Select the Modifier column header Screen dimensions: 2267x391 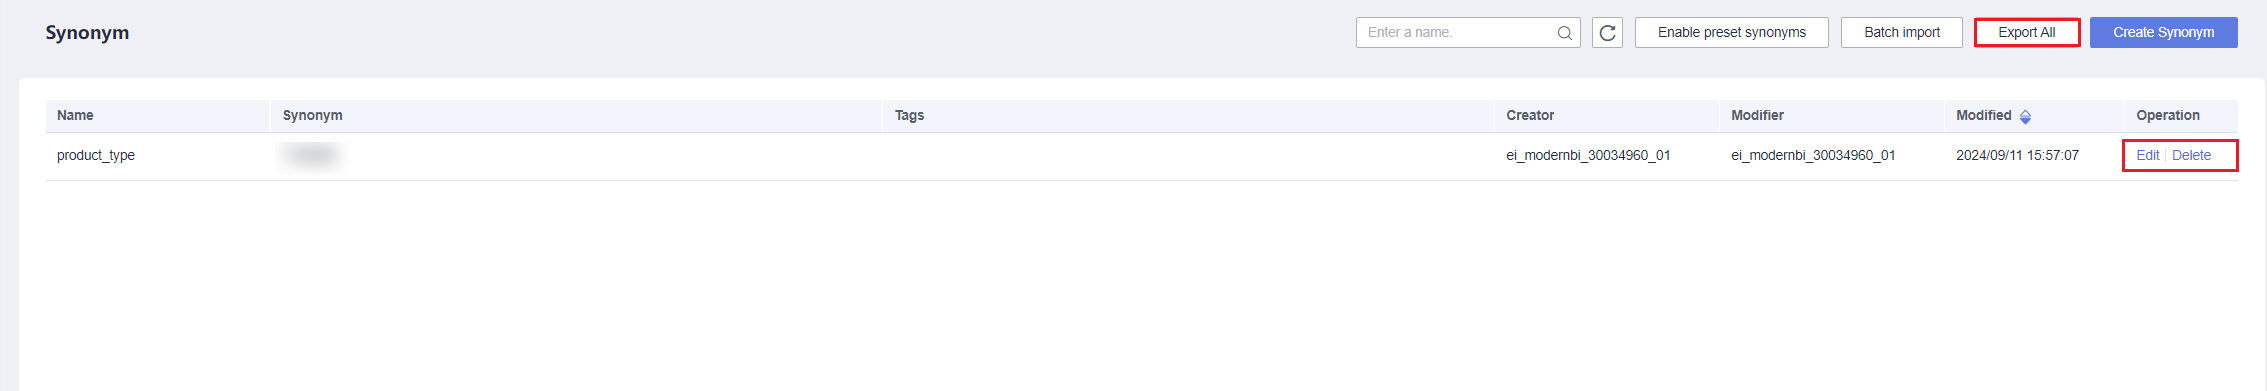point(1758,115)
